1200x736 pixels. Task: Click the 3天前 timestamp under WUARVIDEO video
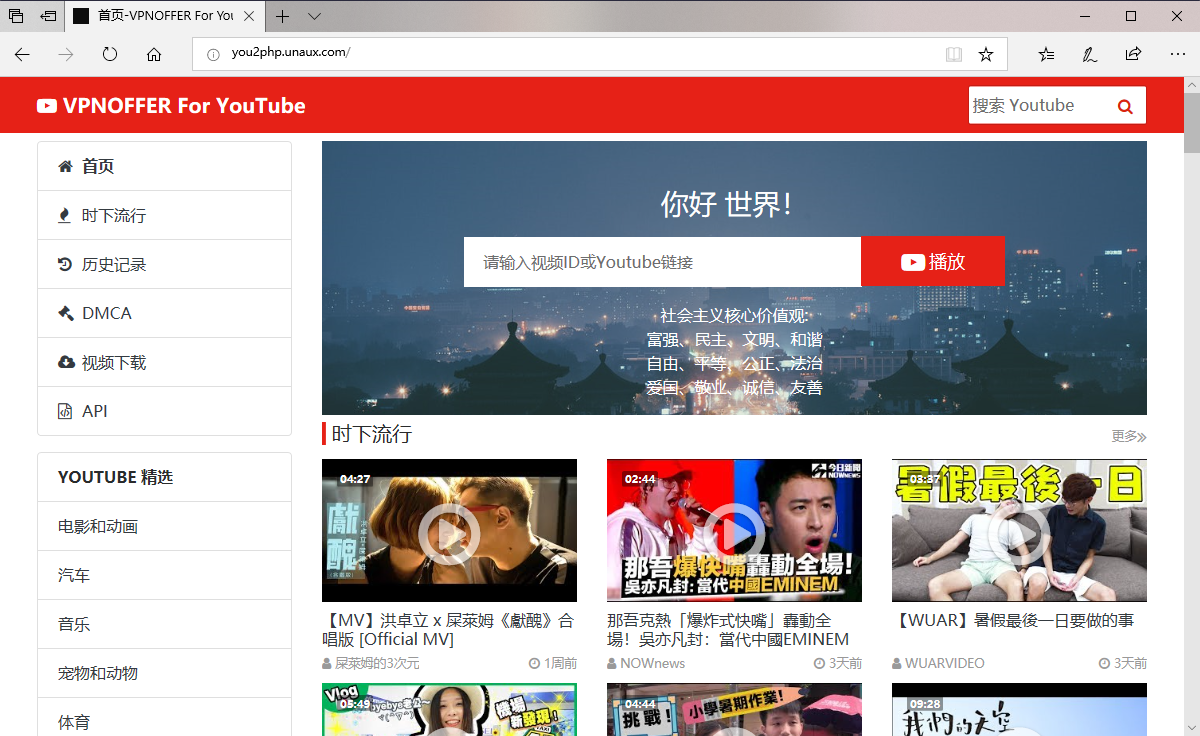pyautogui.click(x=1123, y=663)
